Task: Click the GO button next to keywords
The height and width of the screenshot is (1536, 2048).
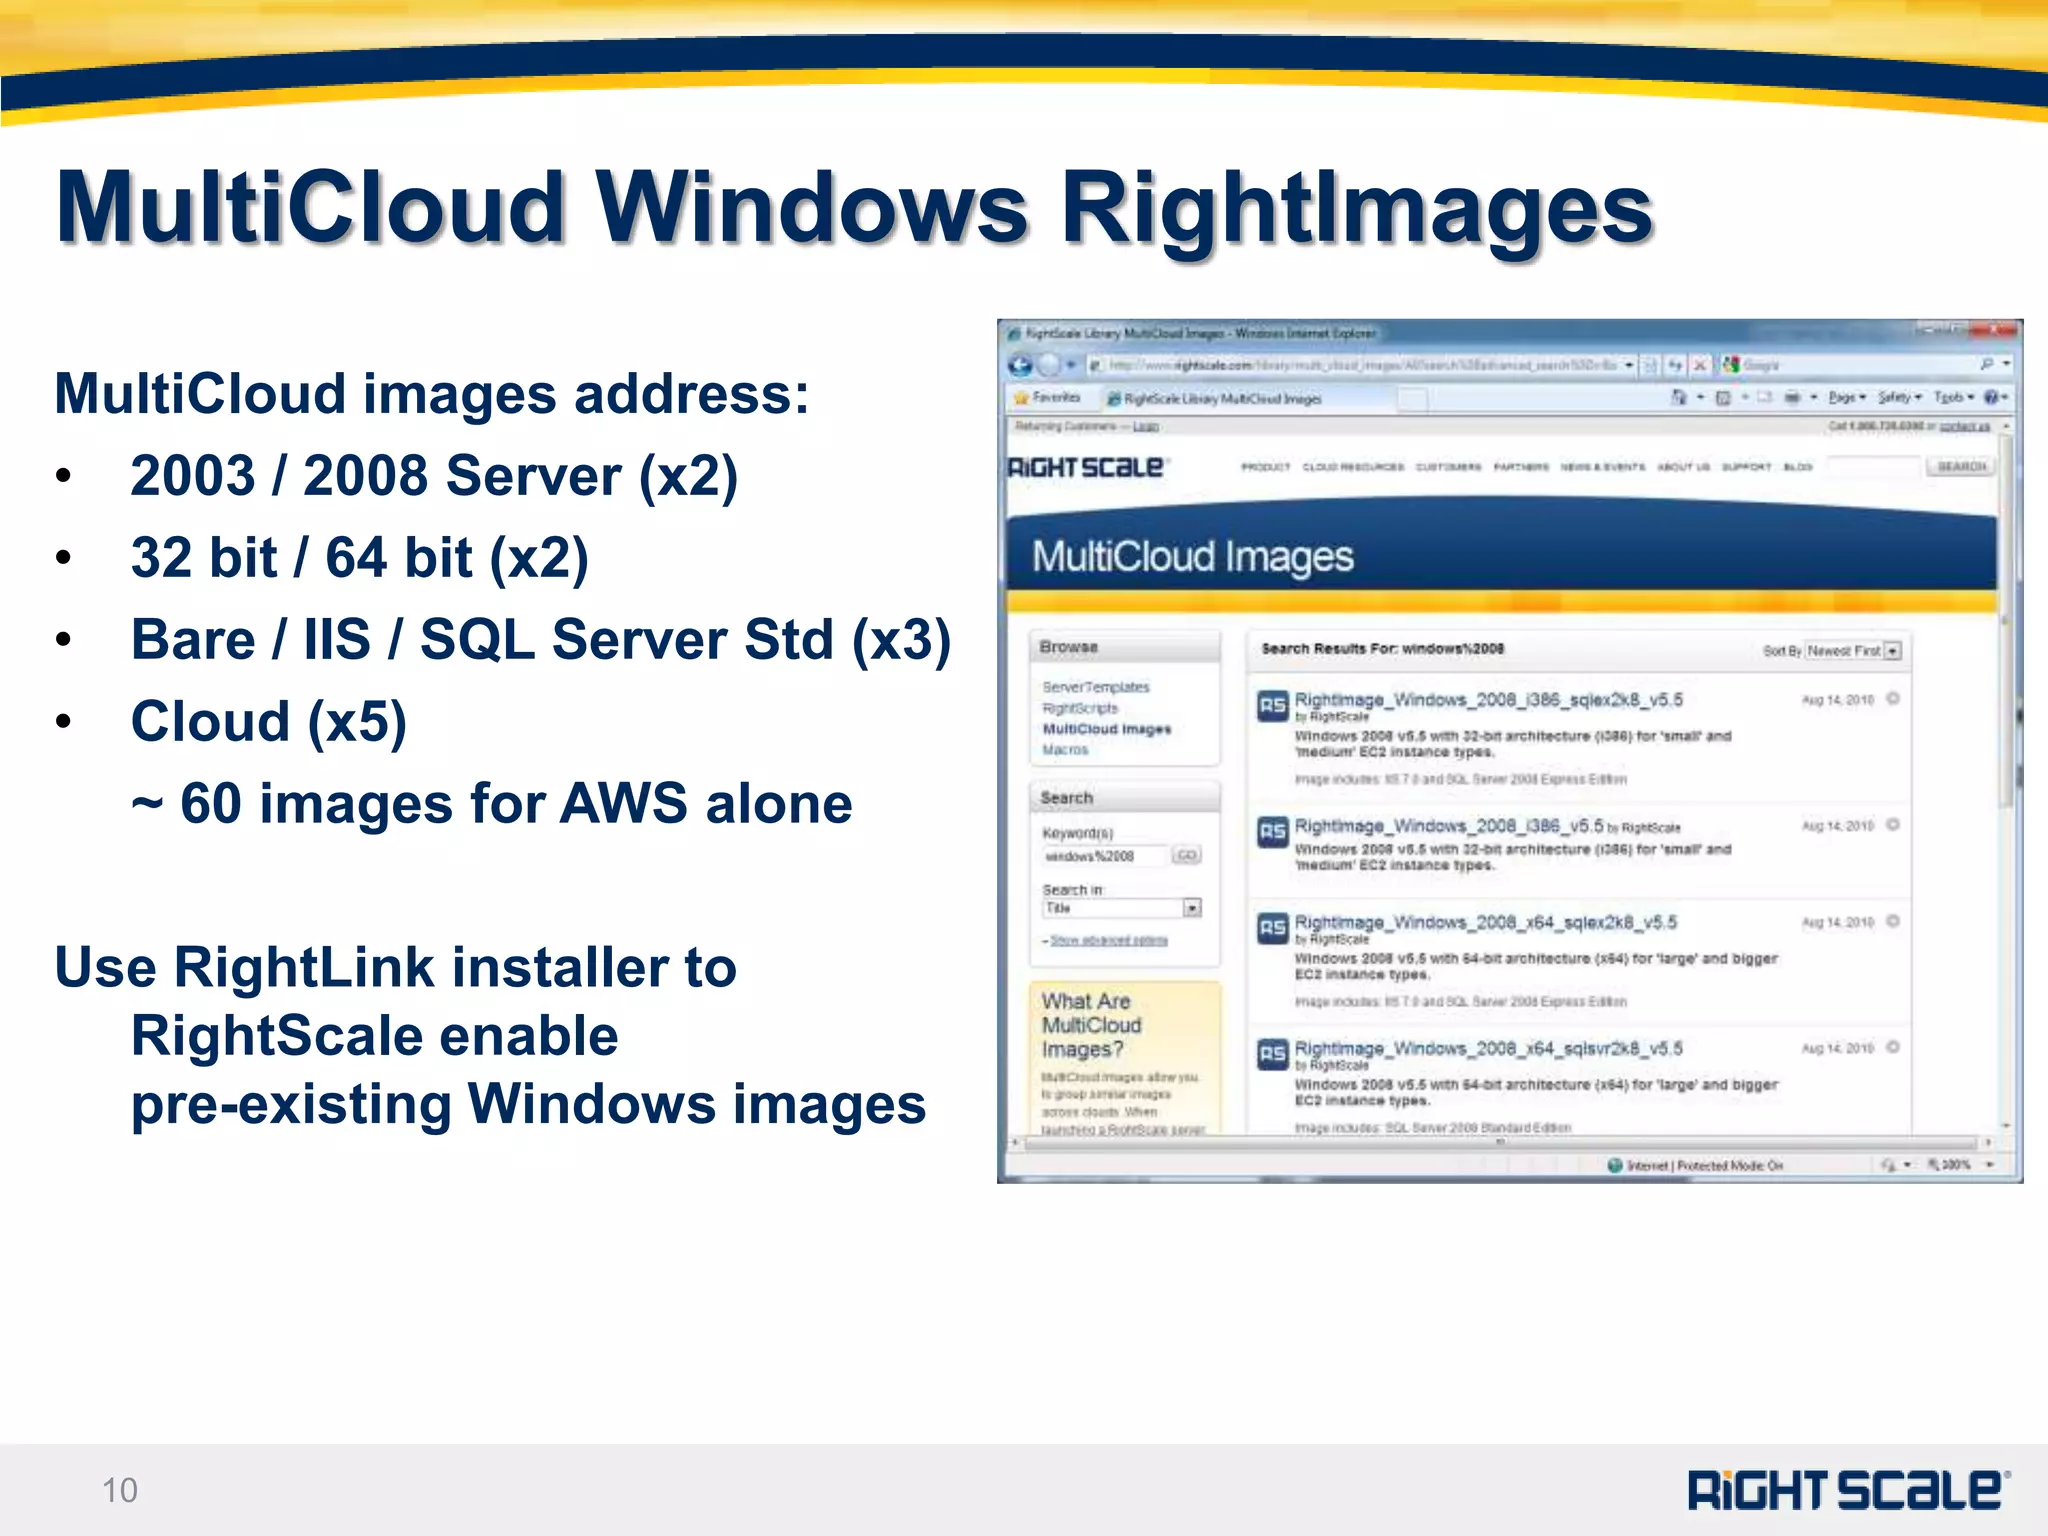Action: pos(1187,855)
